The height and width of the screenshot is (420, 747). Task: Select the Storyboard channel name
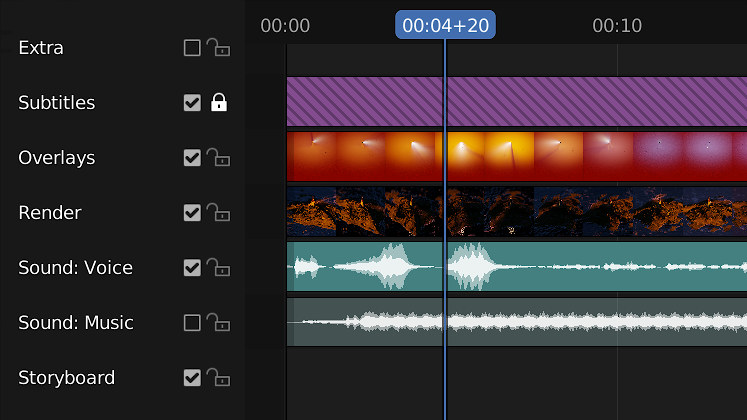67,378
